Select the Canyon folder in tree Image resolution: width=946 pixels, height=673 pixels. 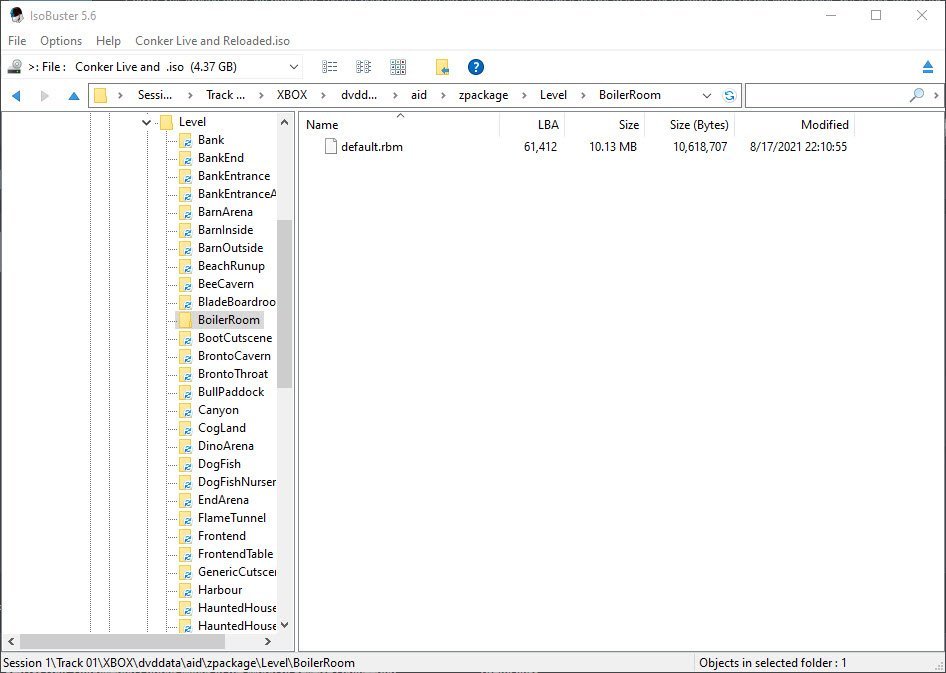(218, 410)
